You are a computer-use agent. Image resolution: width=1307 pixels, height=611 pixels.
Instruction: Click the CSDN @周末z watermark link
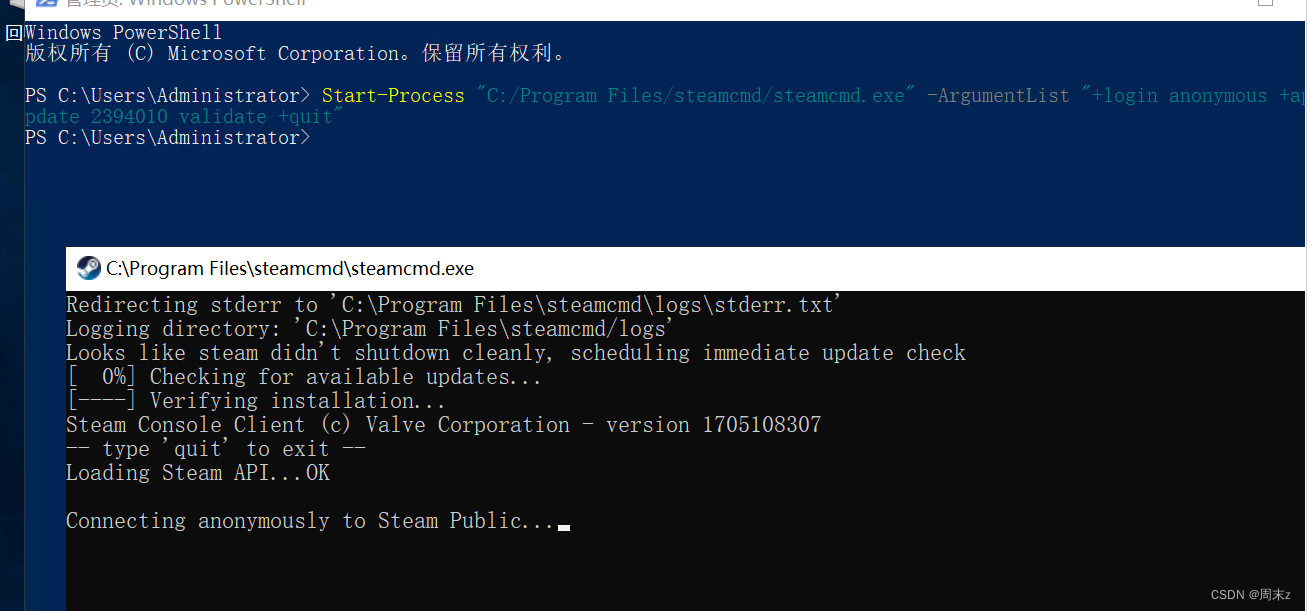(1249, 594)
